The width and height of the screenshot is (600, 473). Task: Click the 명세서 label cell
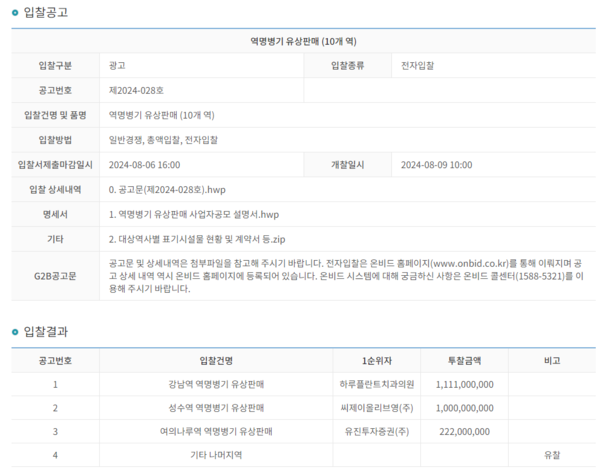55,215
